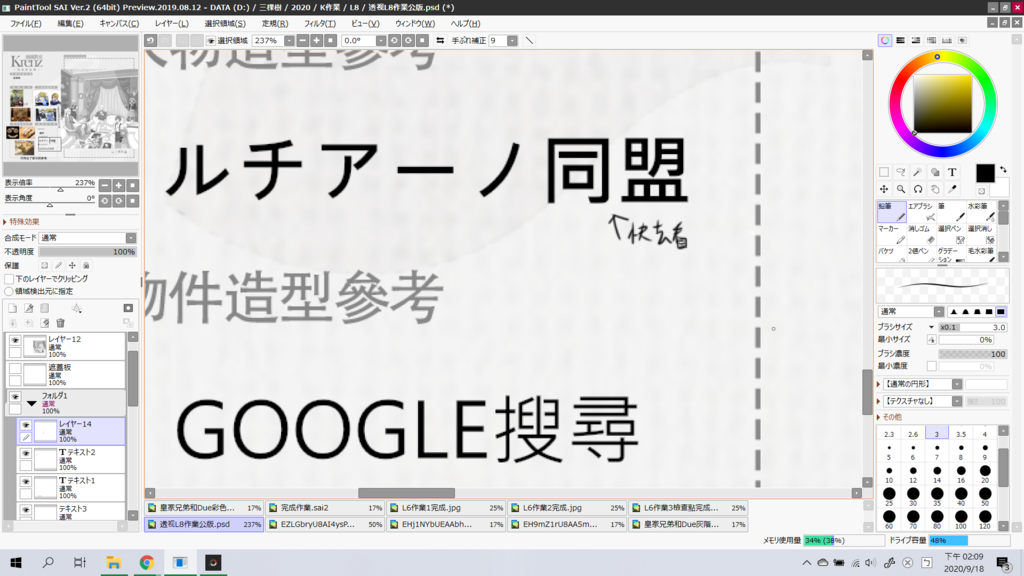Swap foreground and background colors

(1003, 170)
